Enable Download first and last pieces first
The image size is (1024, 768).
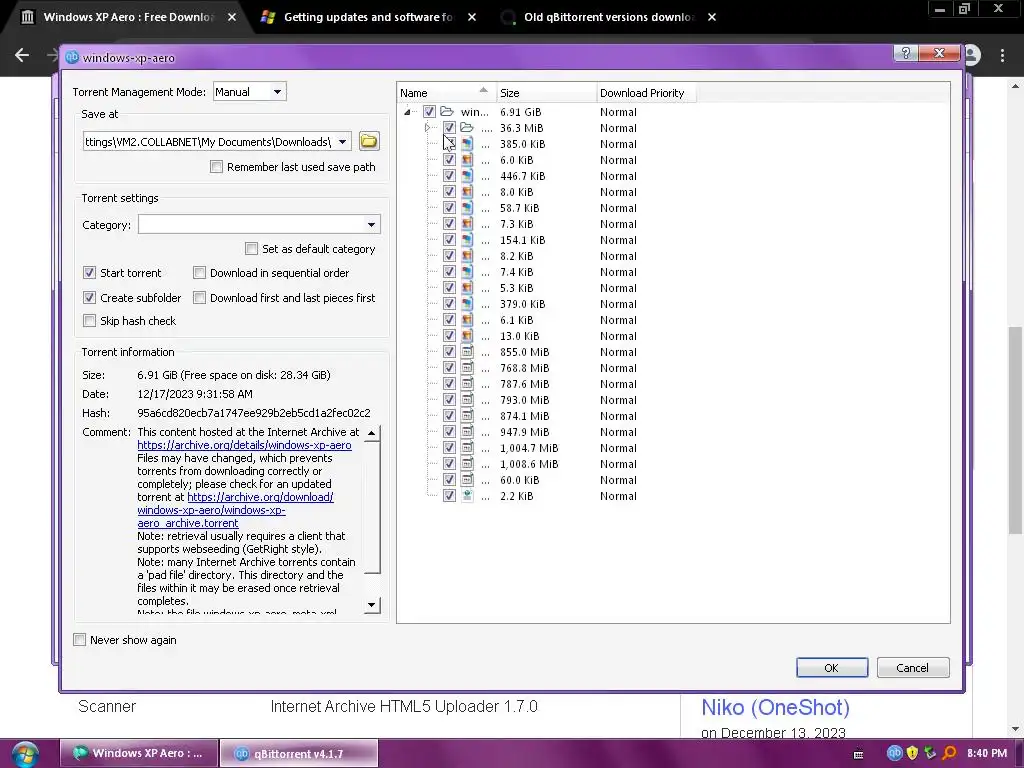click(x=199, y=298)
